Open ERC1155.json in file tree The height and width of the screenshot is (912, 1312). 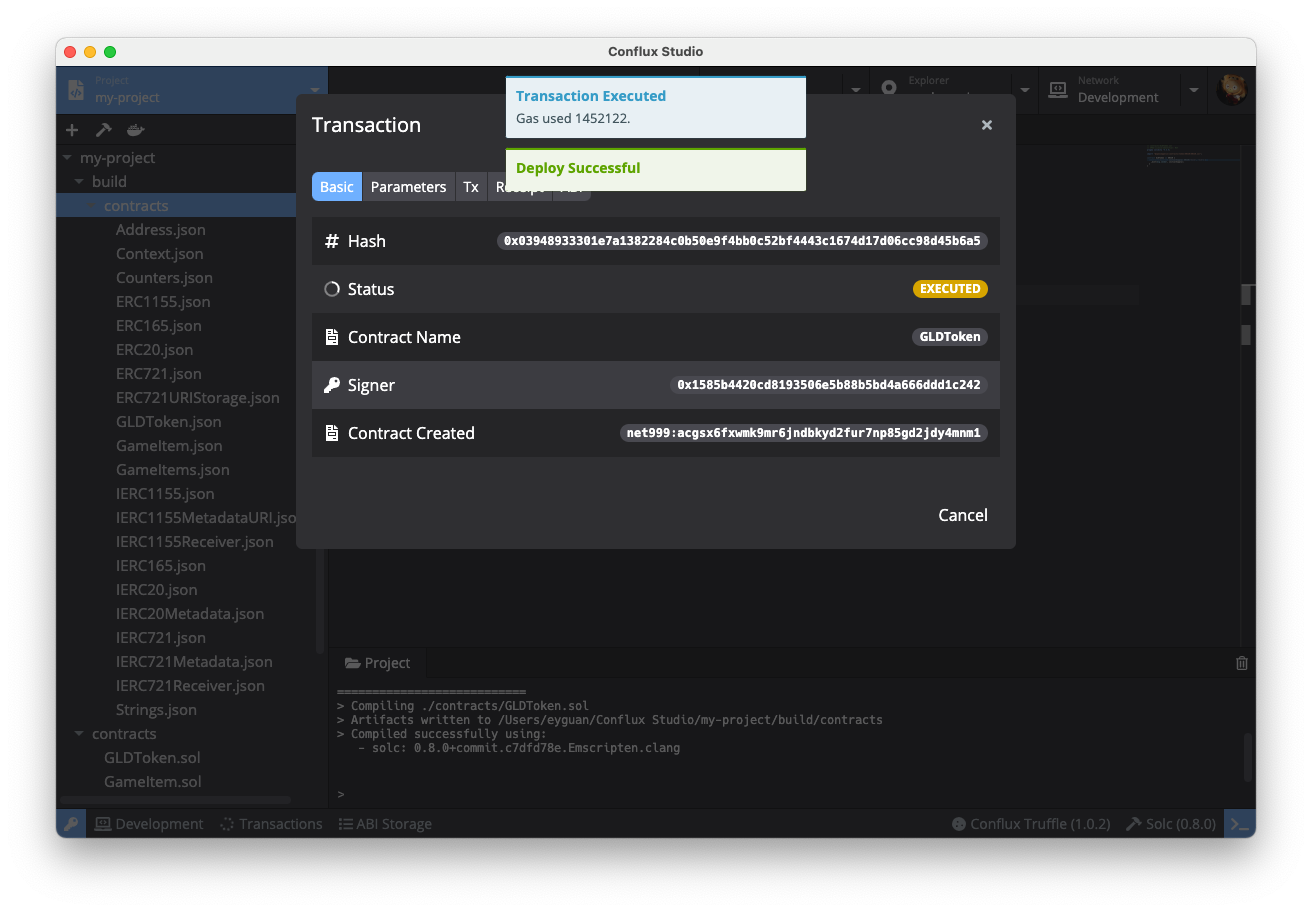pos(163,302)
